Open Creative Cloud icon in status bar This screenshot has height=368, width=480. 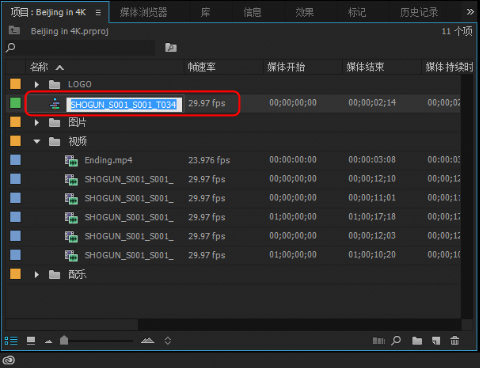click(x=9, y=360)
